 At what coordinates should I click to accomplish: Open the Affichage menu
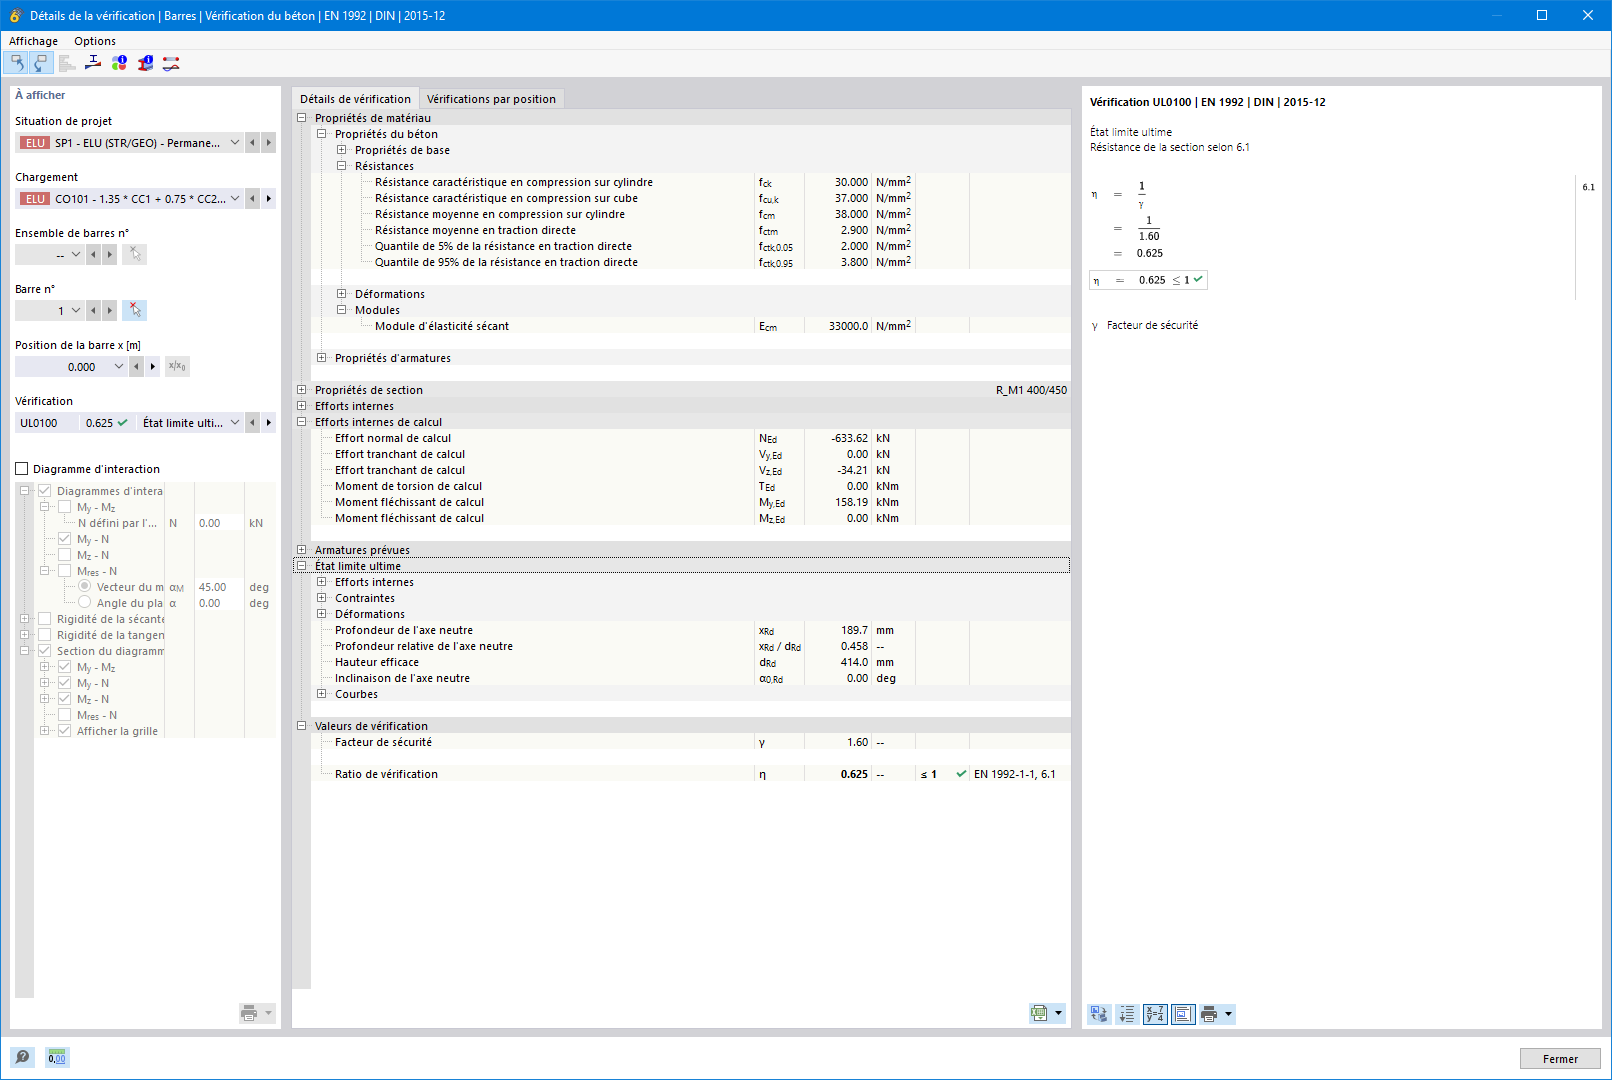pyautogui.click(x=33, y=41)
